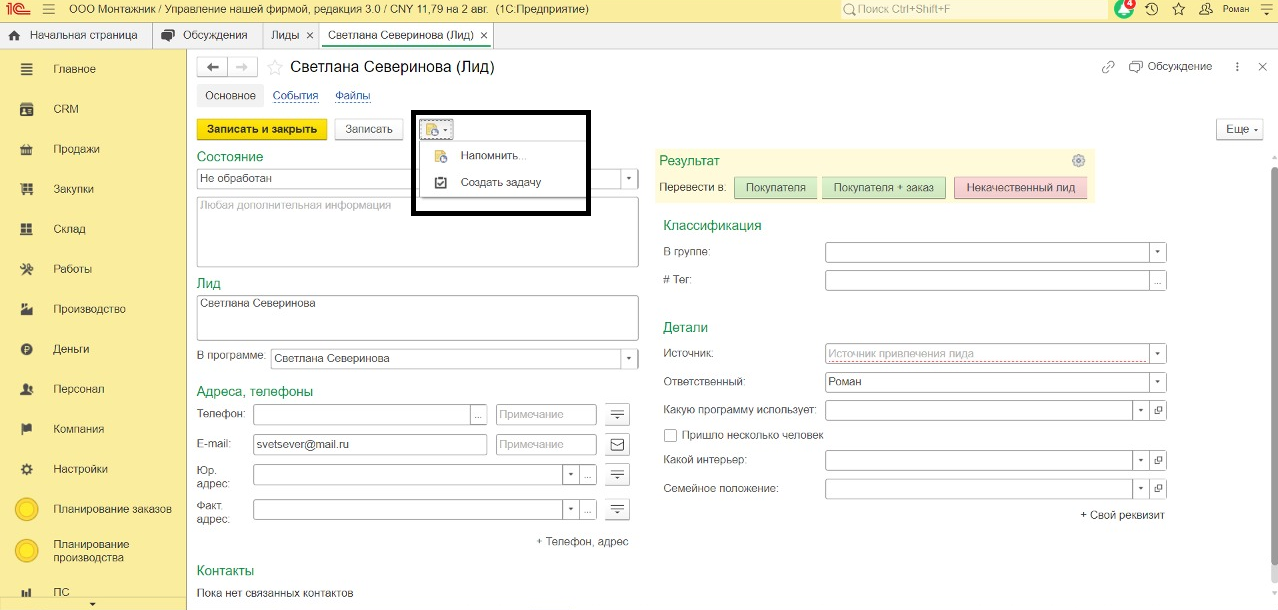Open Планирование производства section

pos(90,551)
